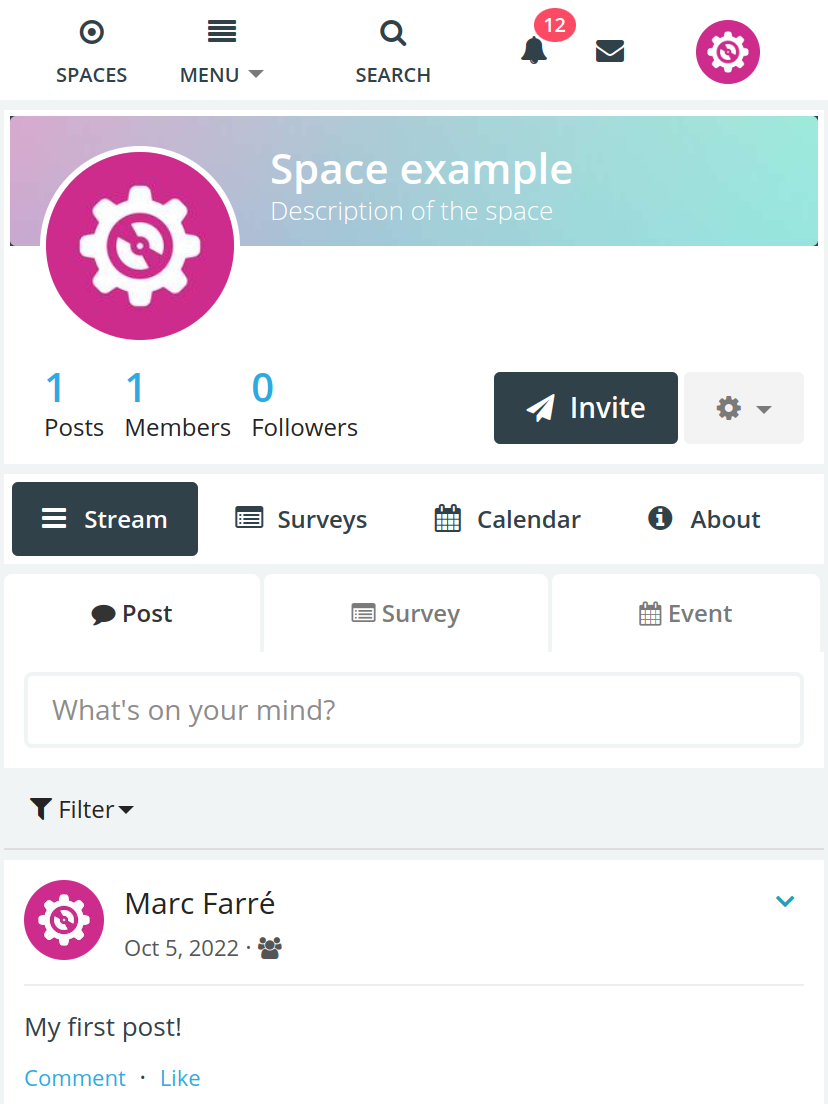Expand the space settings gear dropdown
The image size is (828, 1104).
pyautogui.click(x=744, y=408)
